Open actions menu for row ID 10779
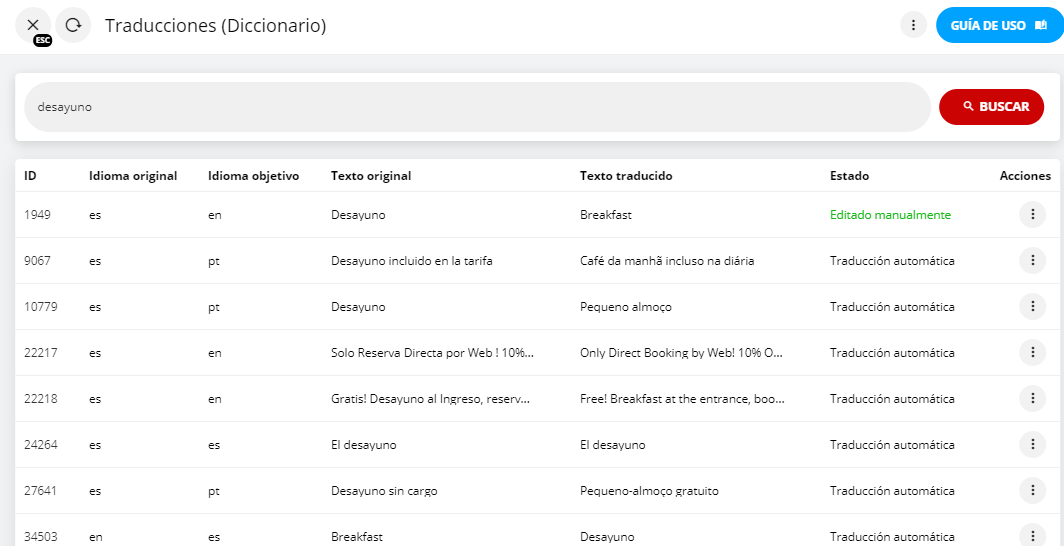 click(1031, 307)
